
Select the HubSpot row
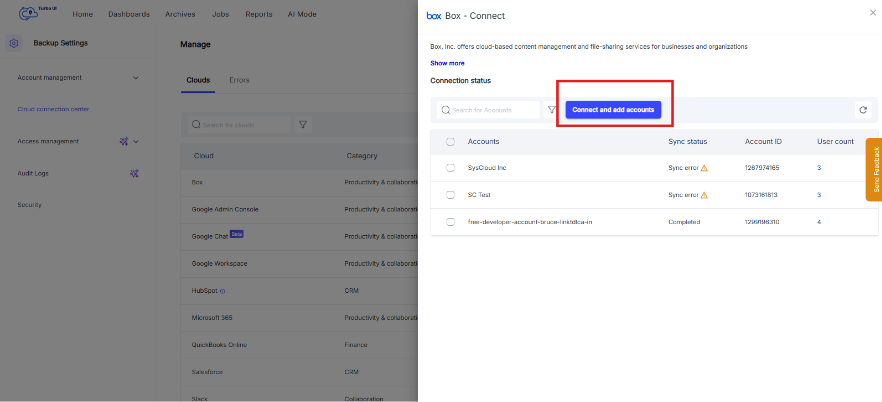pyautogui.click(x=299, y=291)
